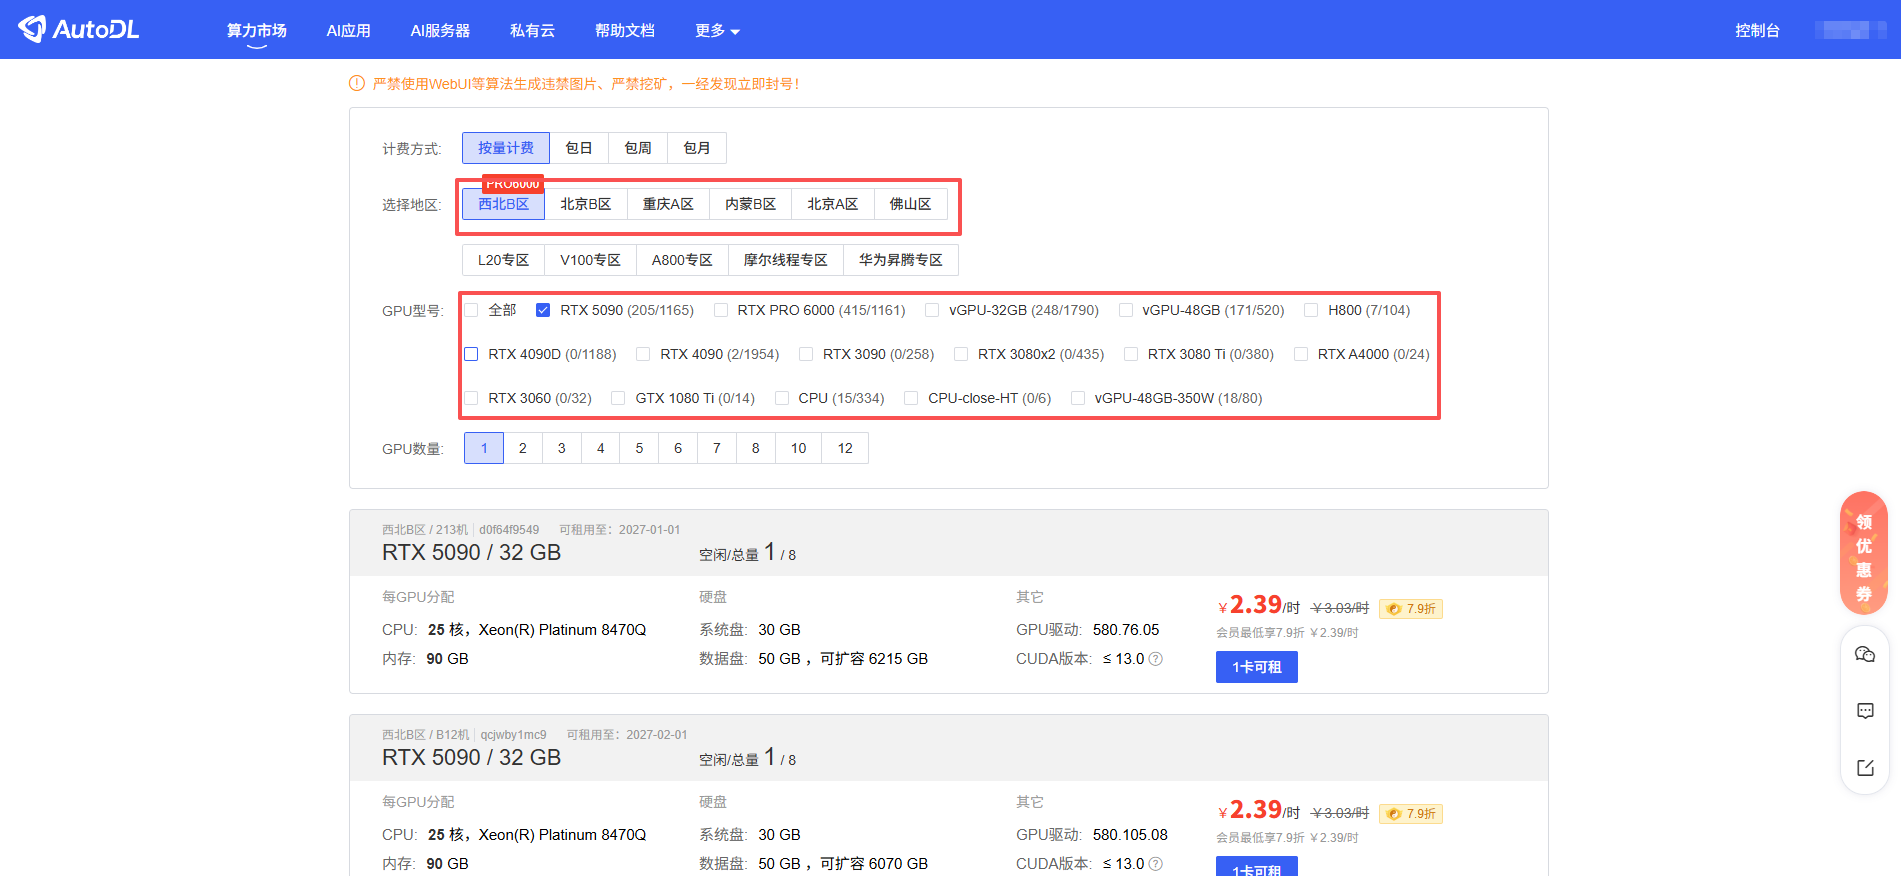Image resolution: width=1901 pixels, height=876 pixels.
Task: Check the RTX A4000 checkbox
Action: click(x=1301, y=354)
